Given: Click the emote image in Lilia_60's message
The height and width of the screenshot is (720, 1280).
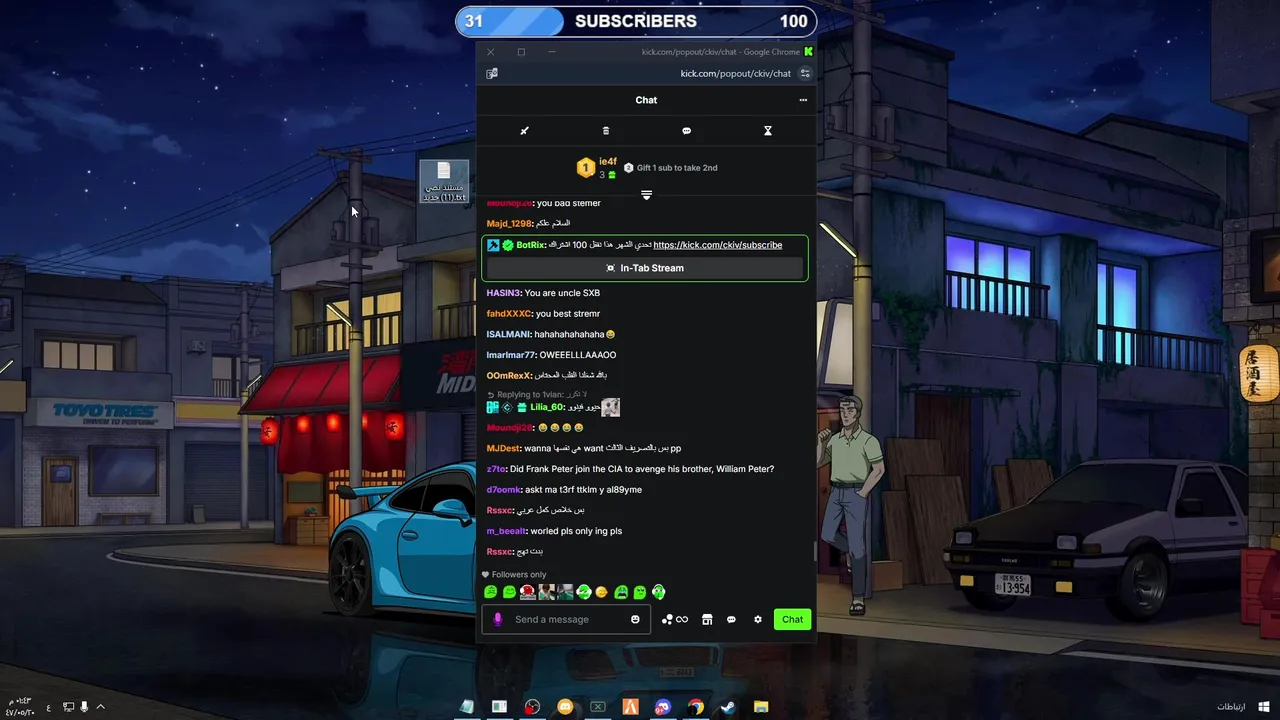Looking at the screenshot, I should click(610, 407).
